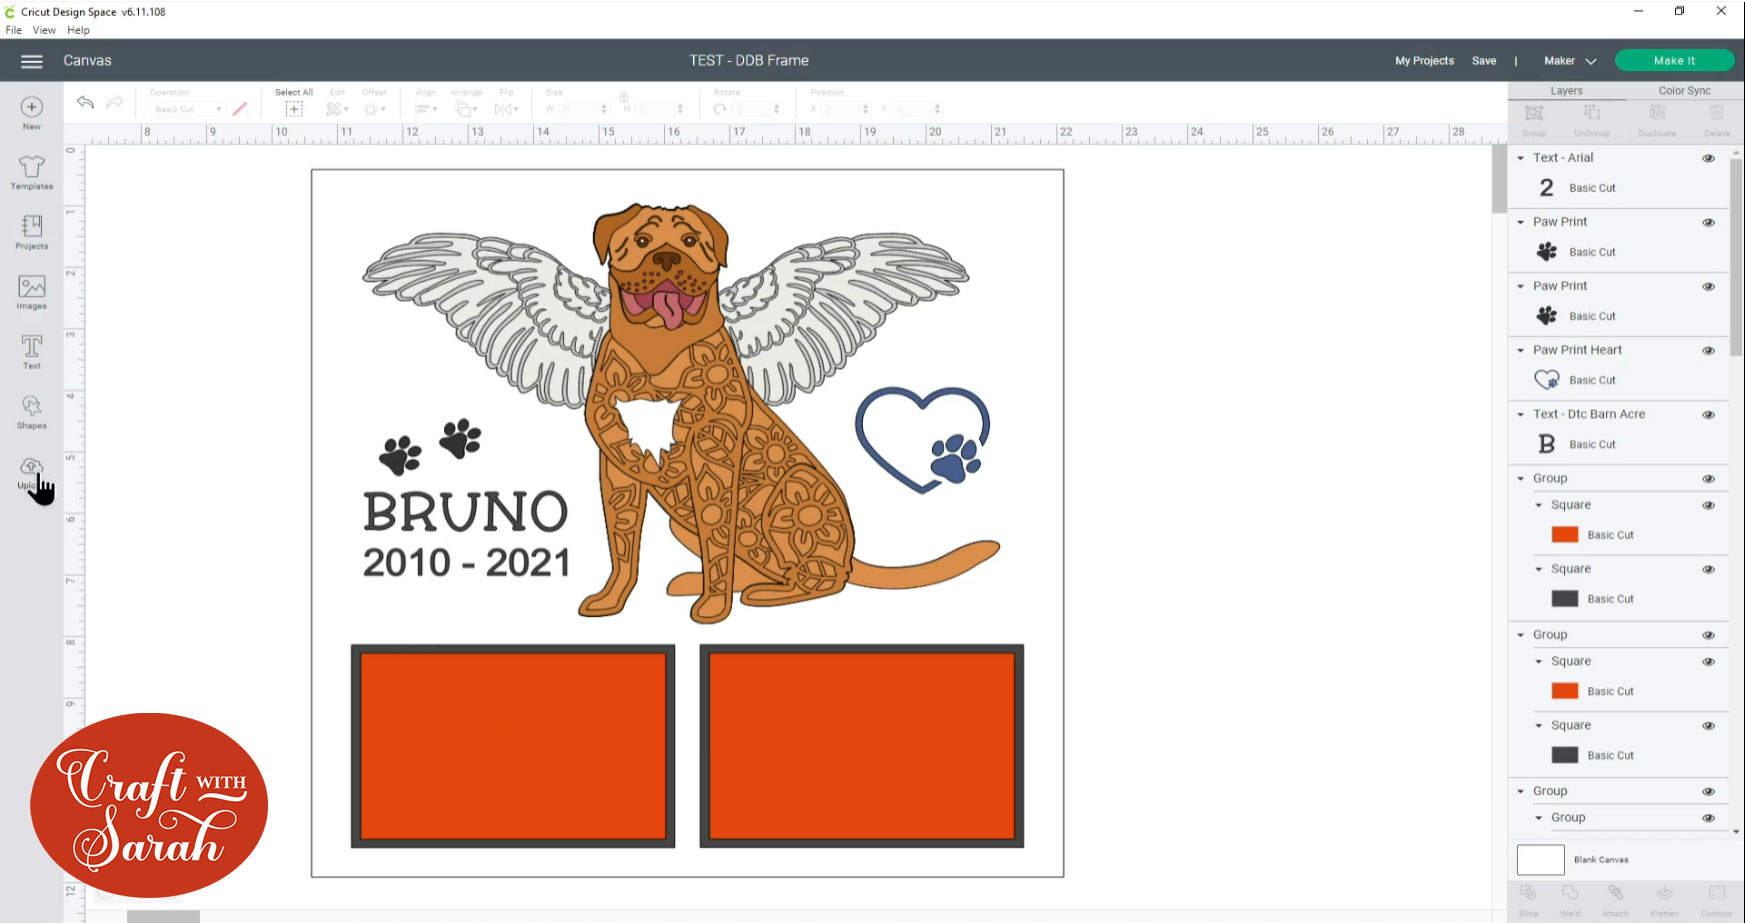Switch to the Color Sync tab
Image resolution: width=1745 pixels, height=923 pixels.
point(1684,91)
